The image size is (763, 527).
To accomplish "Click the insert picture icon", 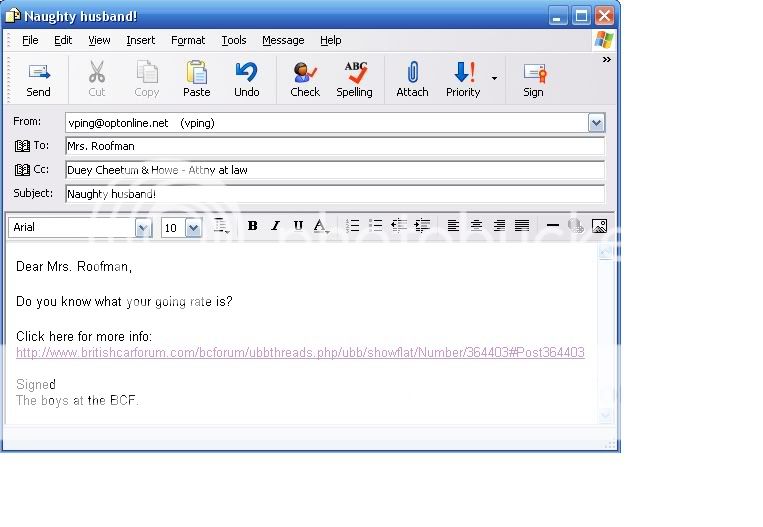I will [599, 226].
